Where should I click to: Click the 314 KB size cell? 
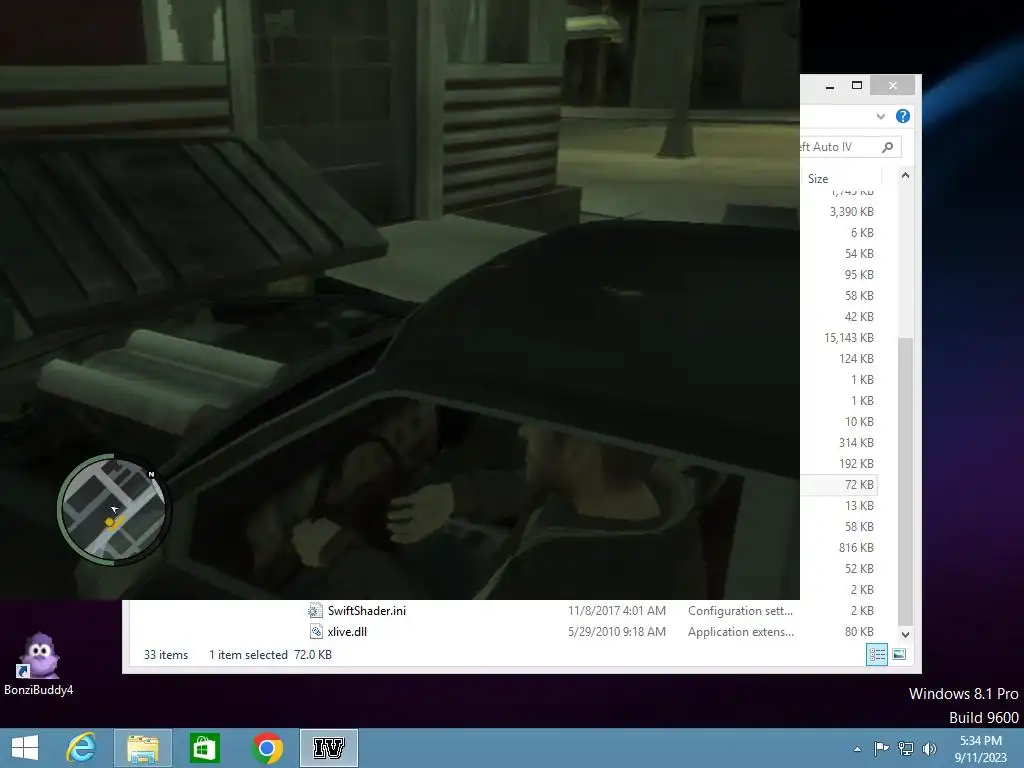856,443
